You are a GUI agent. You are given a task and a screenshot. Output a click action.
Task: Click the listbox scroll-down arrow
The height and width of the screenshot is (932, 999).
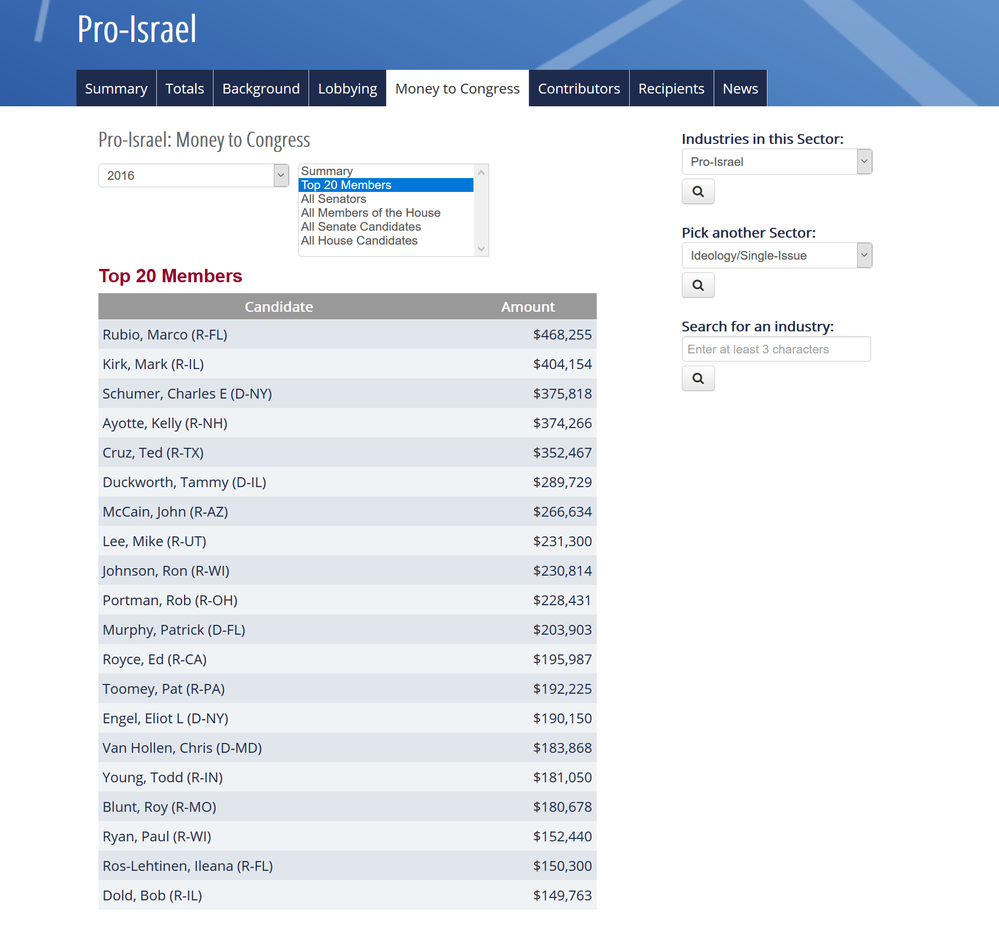pos(482,249)
